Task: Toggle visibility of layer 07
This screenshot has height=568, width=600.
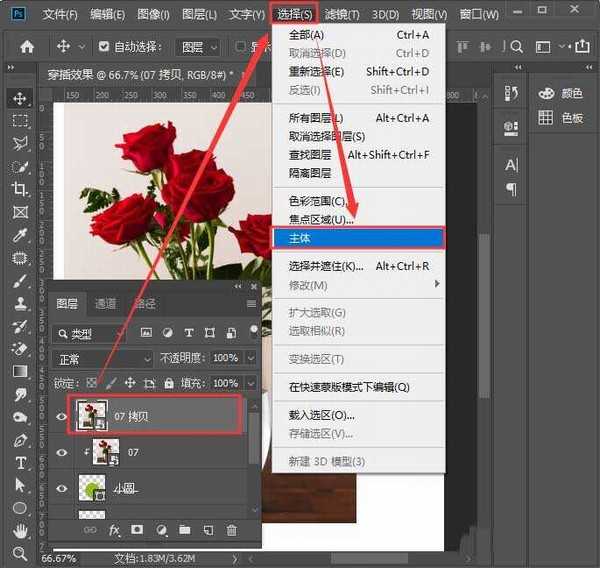Action: 60,452
